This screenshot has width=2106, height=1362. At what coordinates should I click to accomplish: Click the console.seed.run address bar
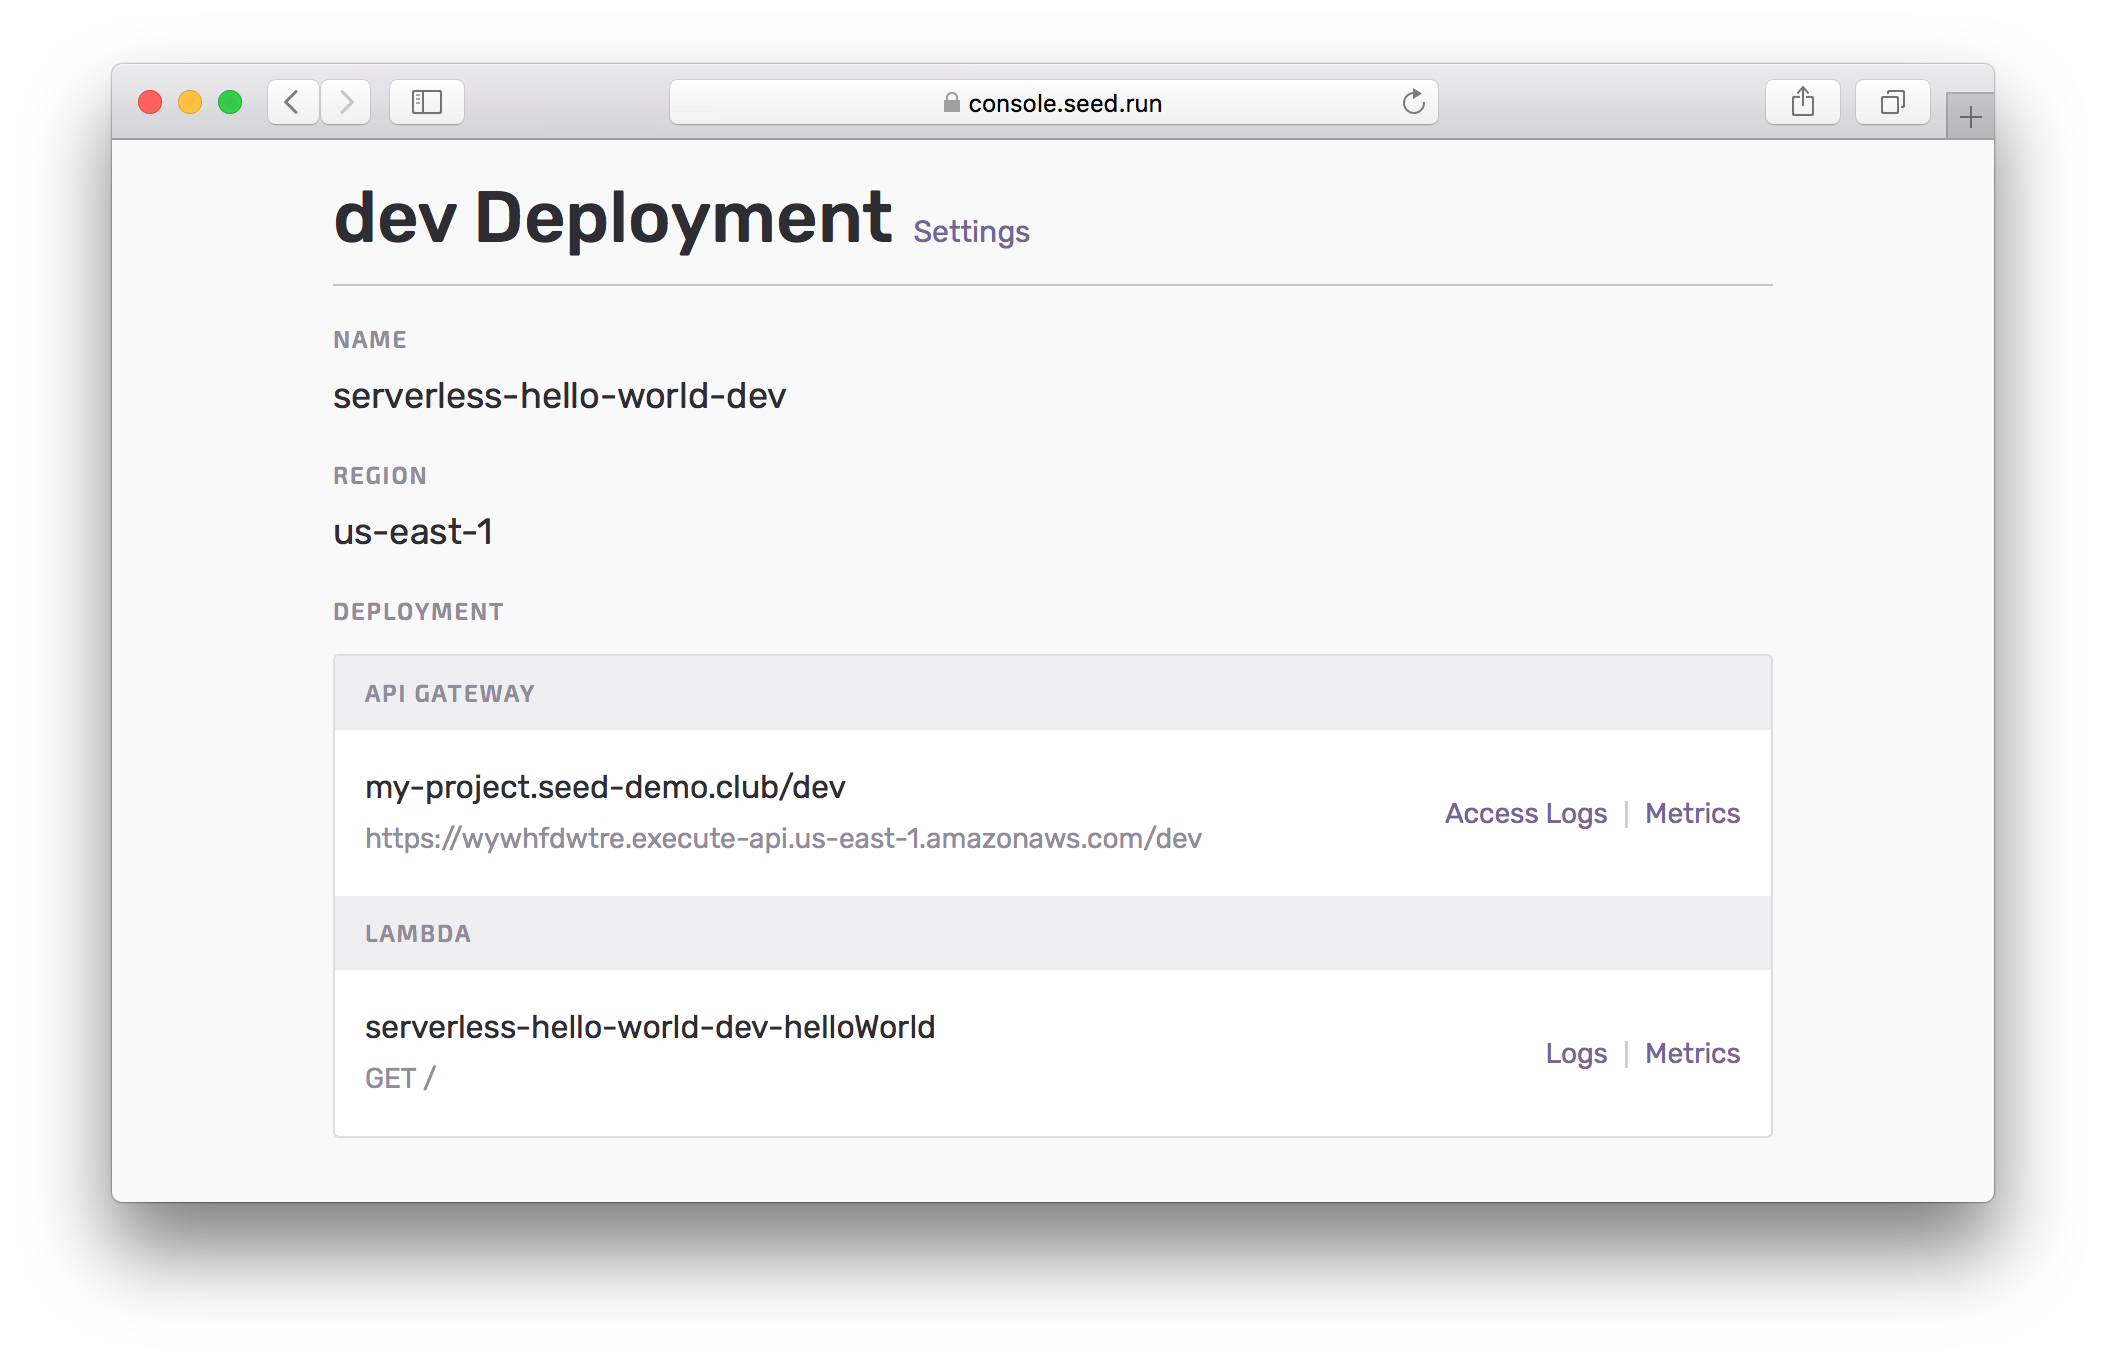[x=1064, y=103]
